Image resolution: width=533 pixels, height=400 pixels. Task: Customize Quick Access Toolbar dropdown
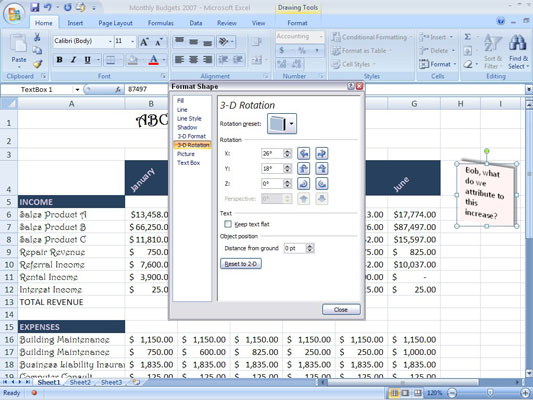[94, 7]
